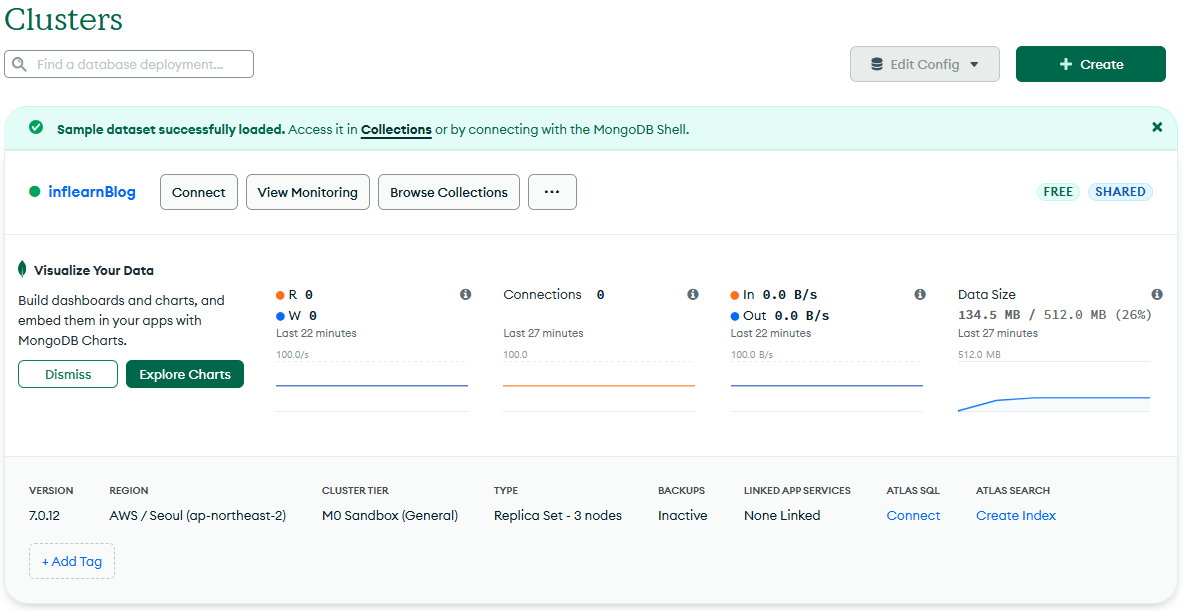Click the Data Size area chart
Screen dimensions: 1185x611
(1054, 386)
